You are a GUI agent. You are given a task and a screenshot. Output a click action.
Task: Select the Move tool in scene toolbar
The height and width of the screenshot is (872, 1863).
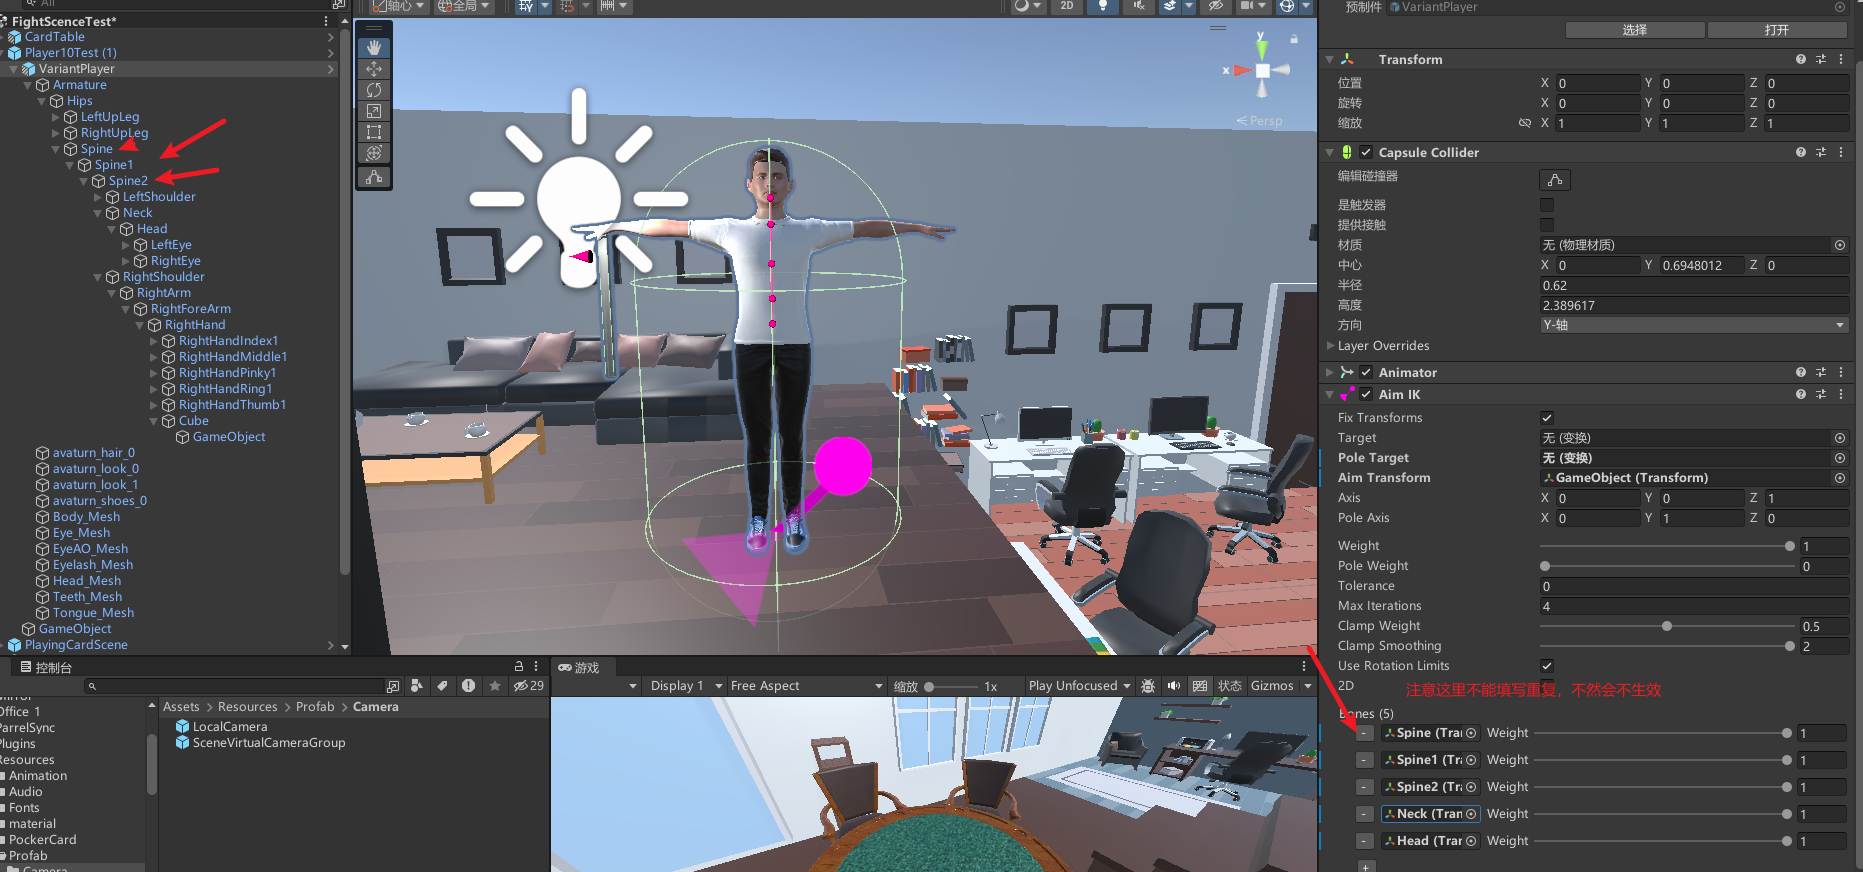coord(374,69)
